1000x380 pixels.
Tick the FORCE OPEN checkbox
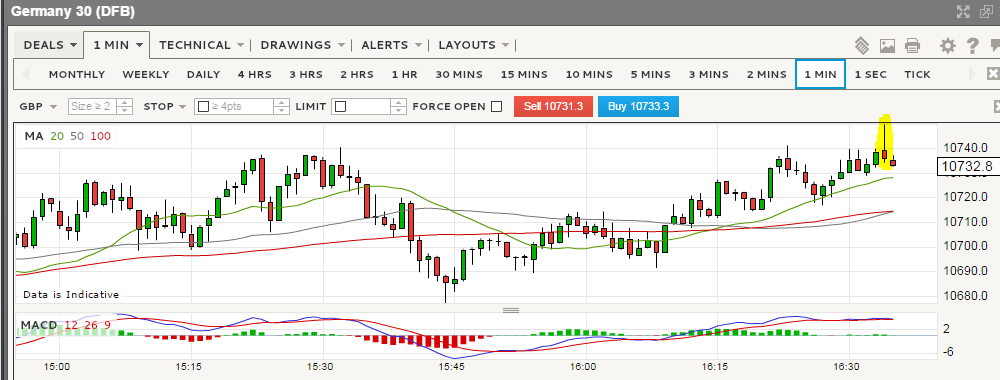(496, 106)
